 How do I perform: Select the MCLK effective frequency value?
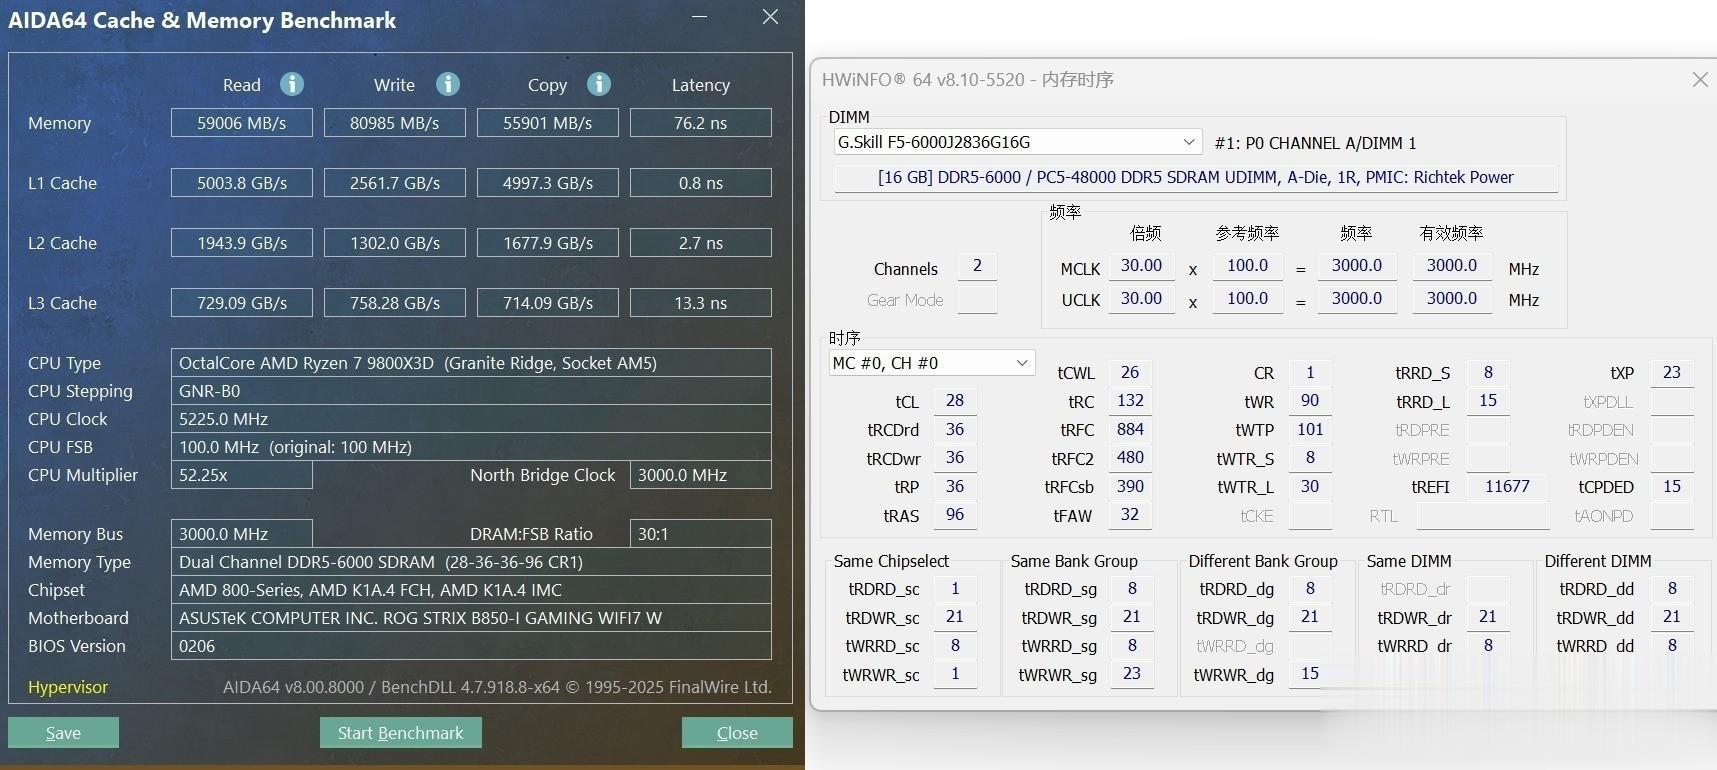[x=1452, y=266]
